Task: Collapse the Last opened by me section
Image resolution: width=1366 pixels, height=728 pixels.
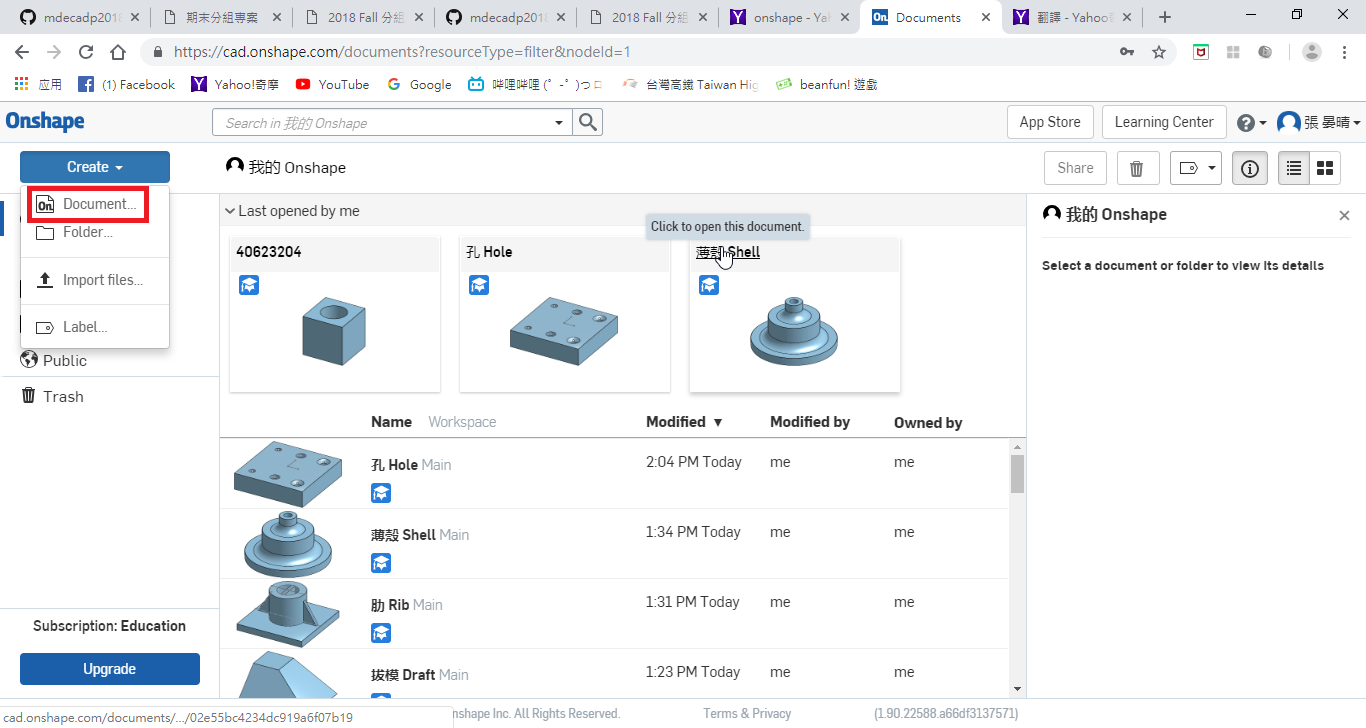Action: (x=231, y=211)
